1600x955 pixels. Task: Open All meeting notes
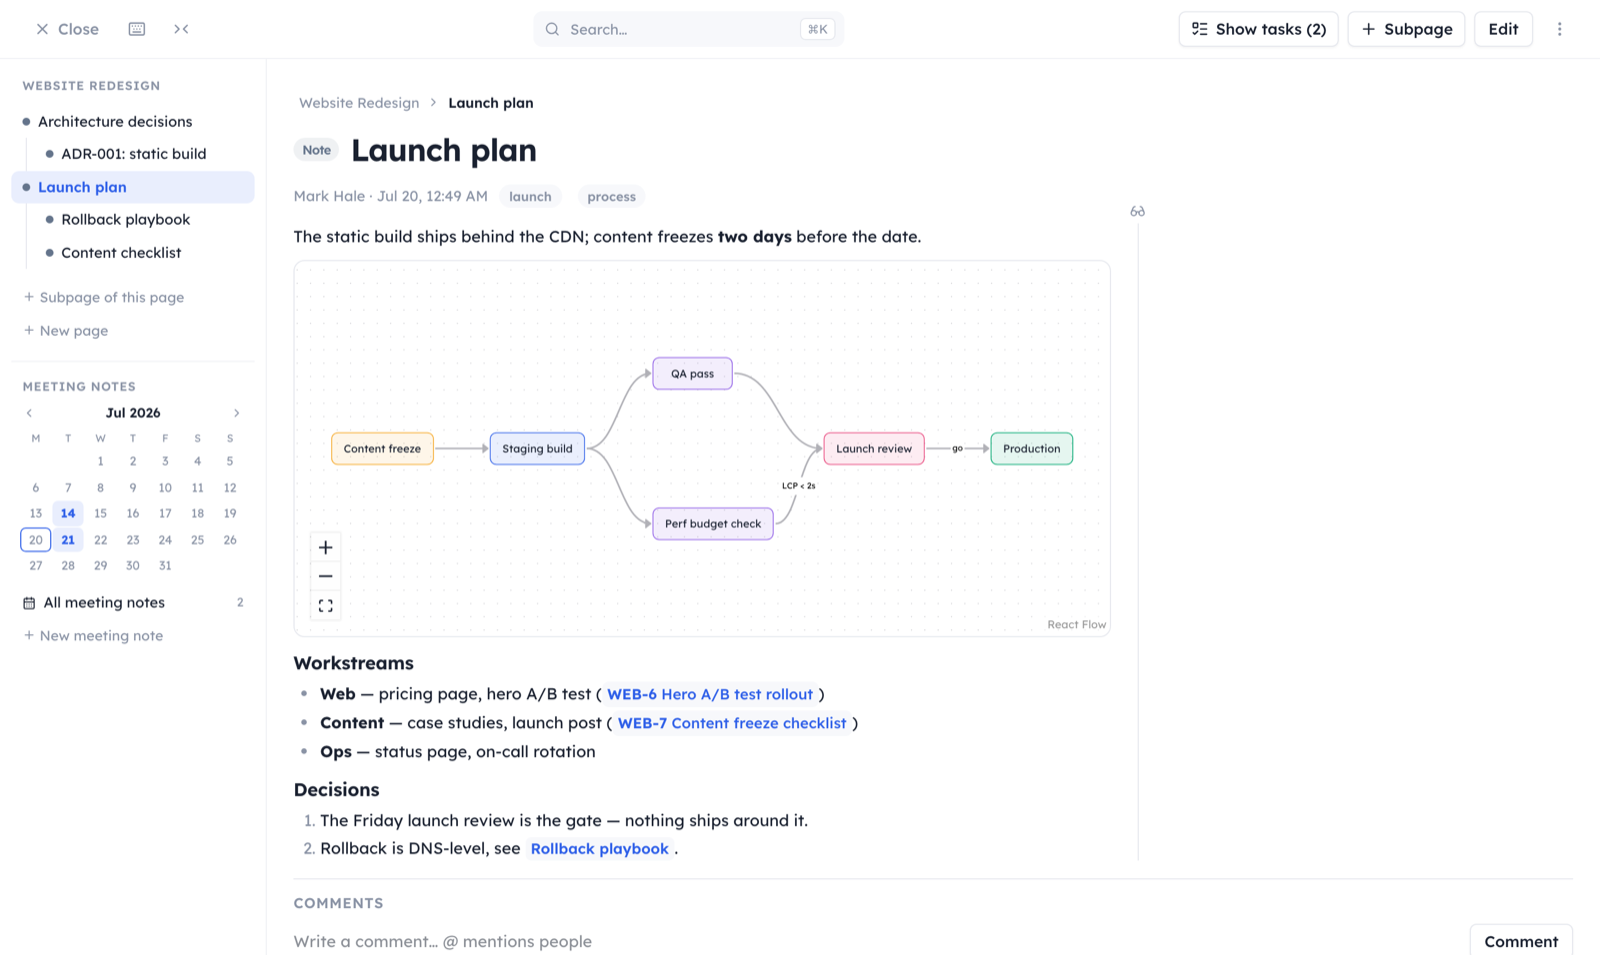133,602
